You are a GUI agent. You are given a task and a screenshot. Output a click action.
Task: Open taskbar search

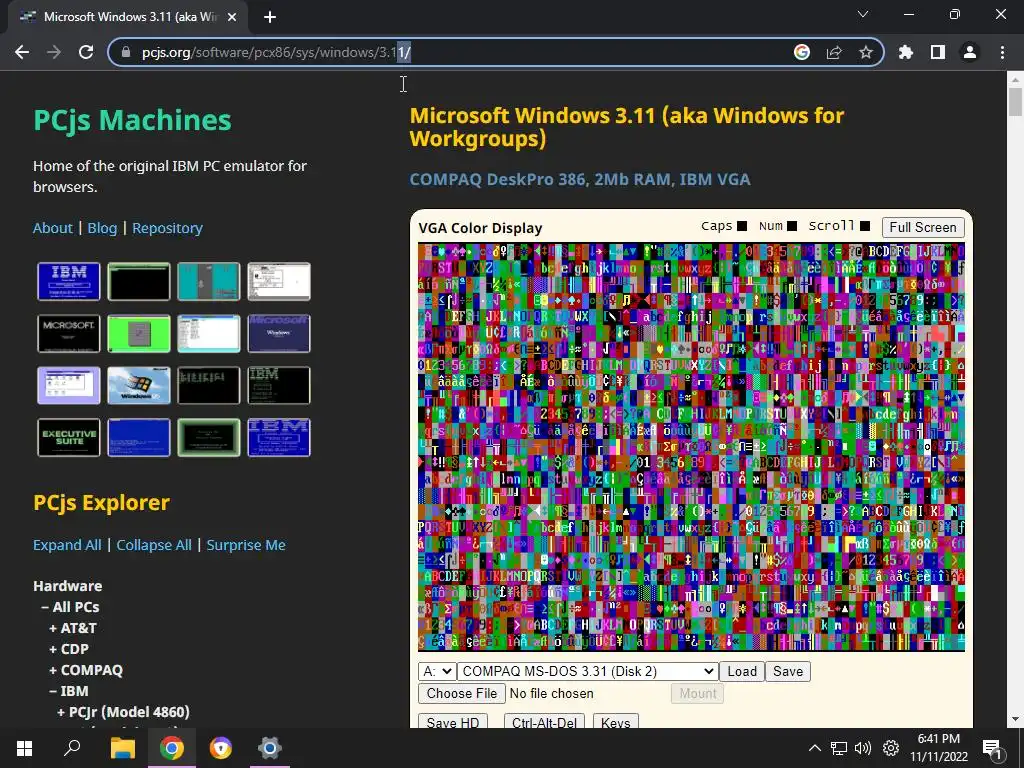pyautogui.click(x=72, y=748)
